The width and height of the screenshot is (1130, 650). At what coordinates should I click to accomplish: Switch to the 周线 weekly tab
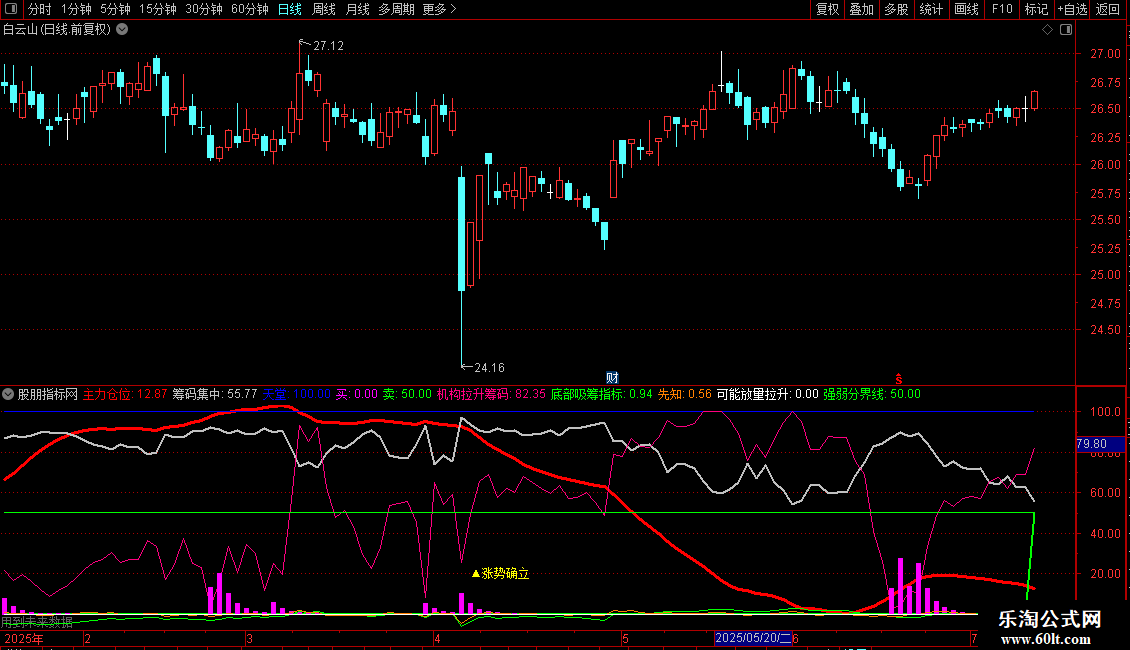324,9
